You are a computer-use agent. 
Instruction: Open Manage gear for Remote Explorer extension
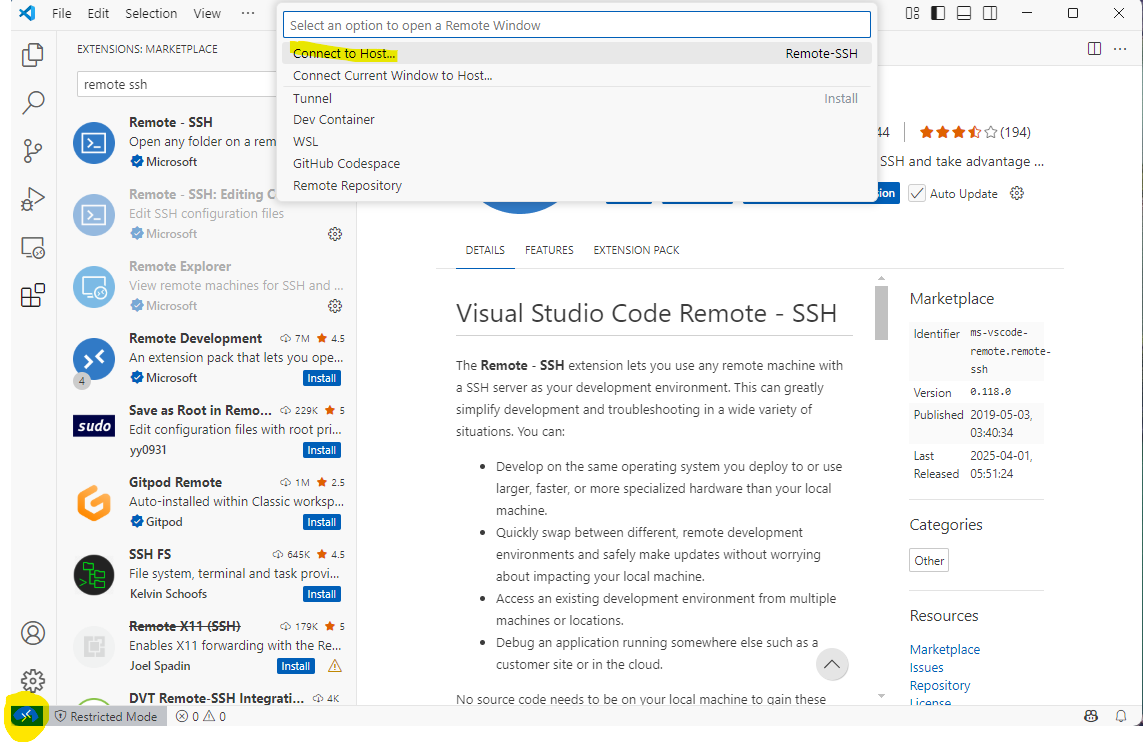[335, 306]
